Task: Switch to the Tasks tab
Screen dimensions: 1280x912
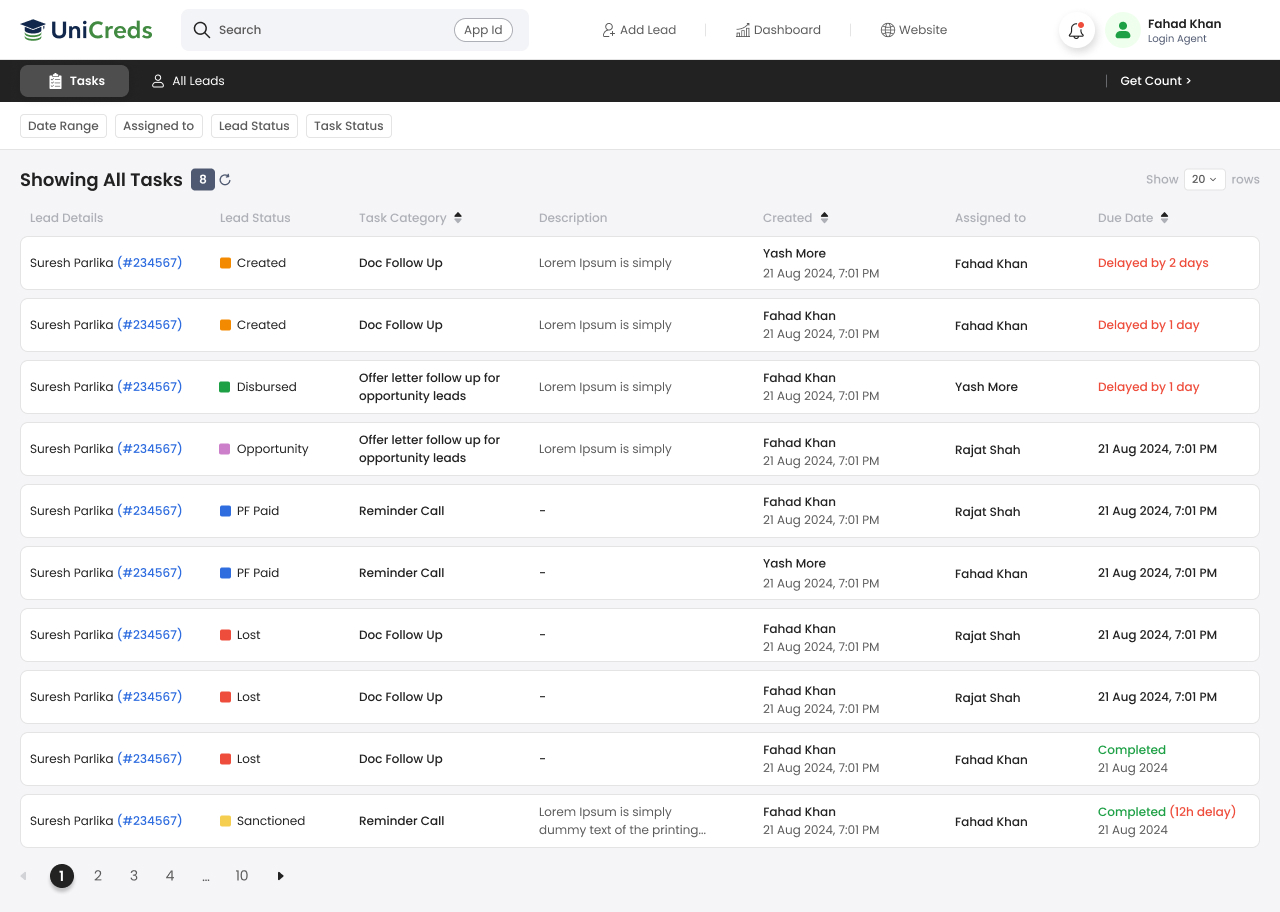Action: (x=75, y=81)
